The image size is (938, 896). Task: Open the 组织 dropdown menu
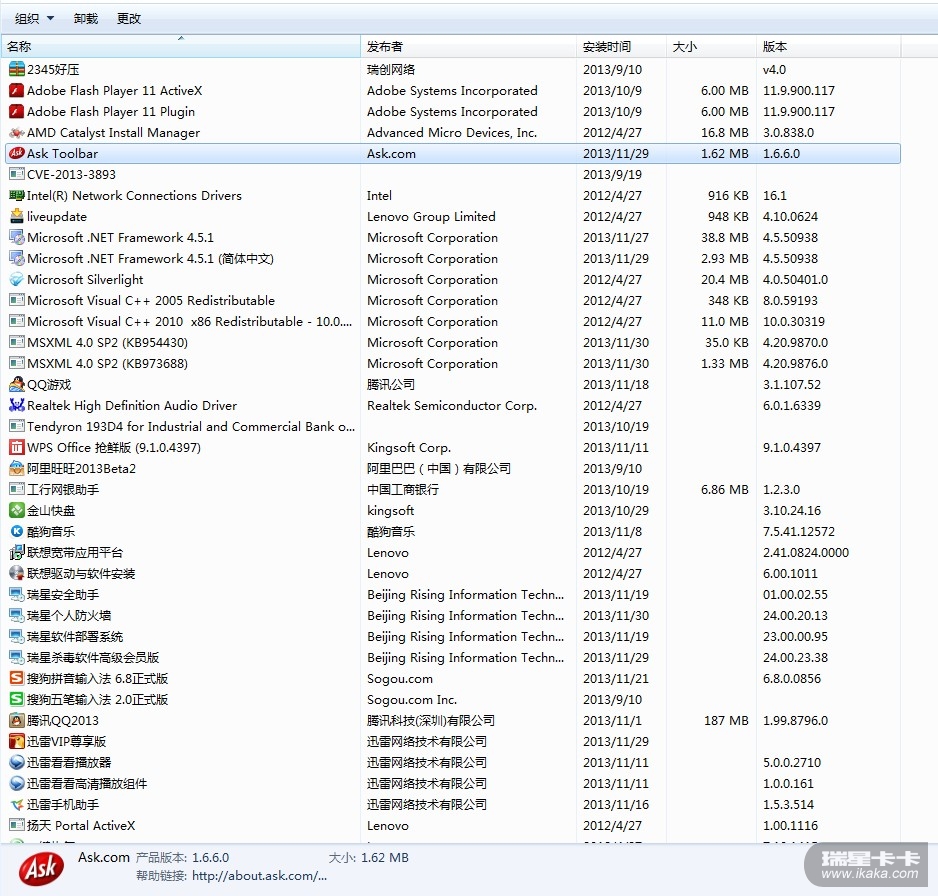(x=34, y=19)
